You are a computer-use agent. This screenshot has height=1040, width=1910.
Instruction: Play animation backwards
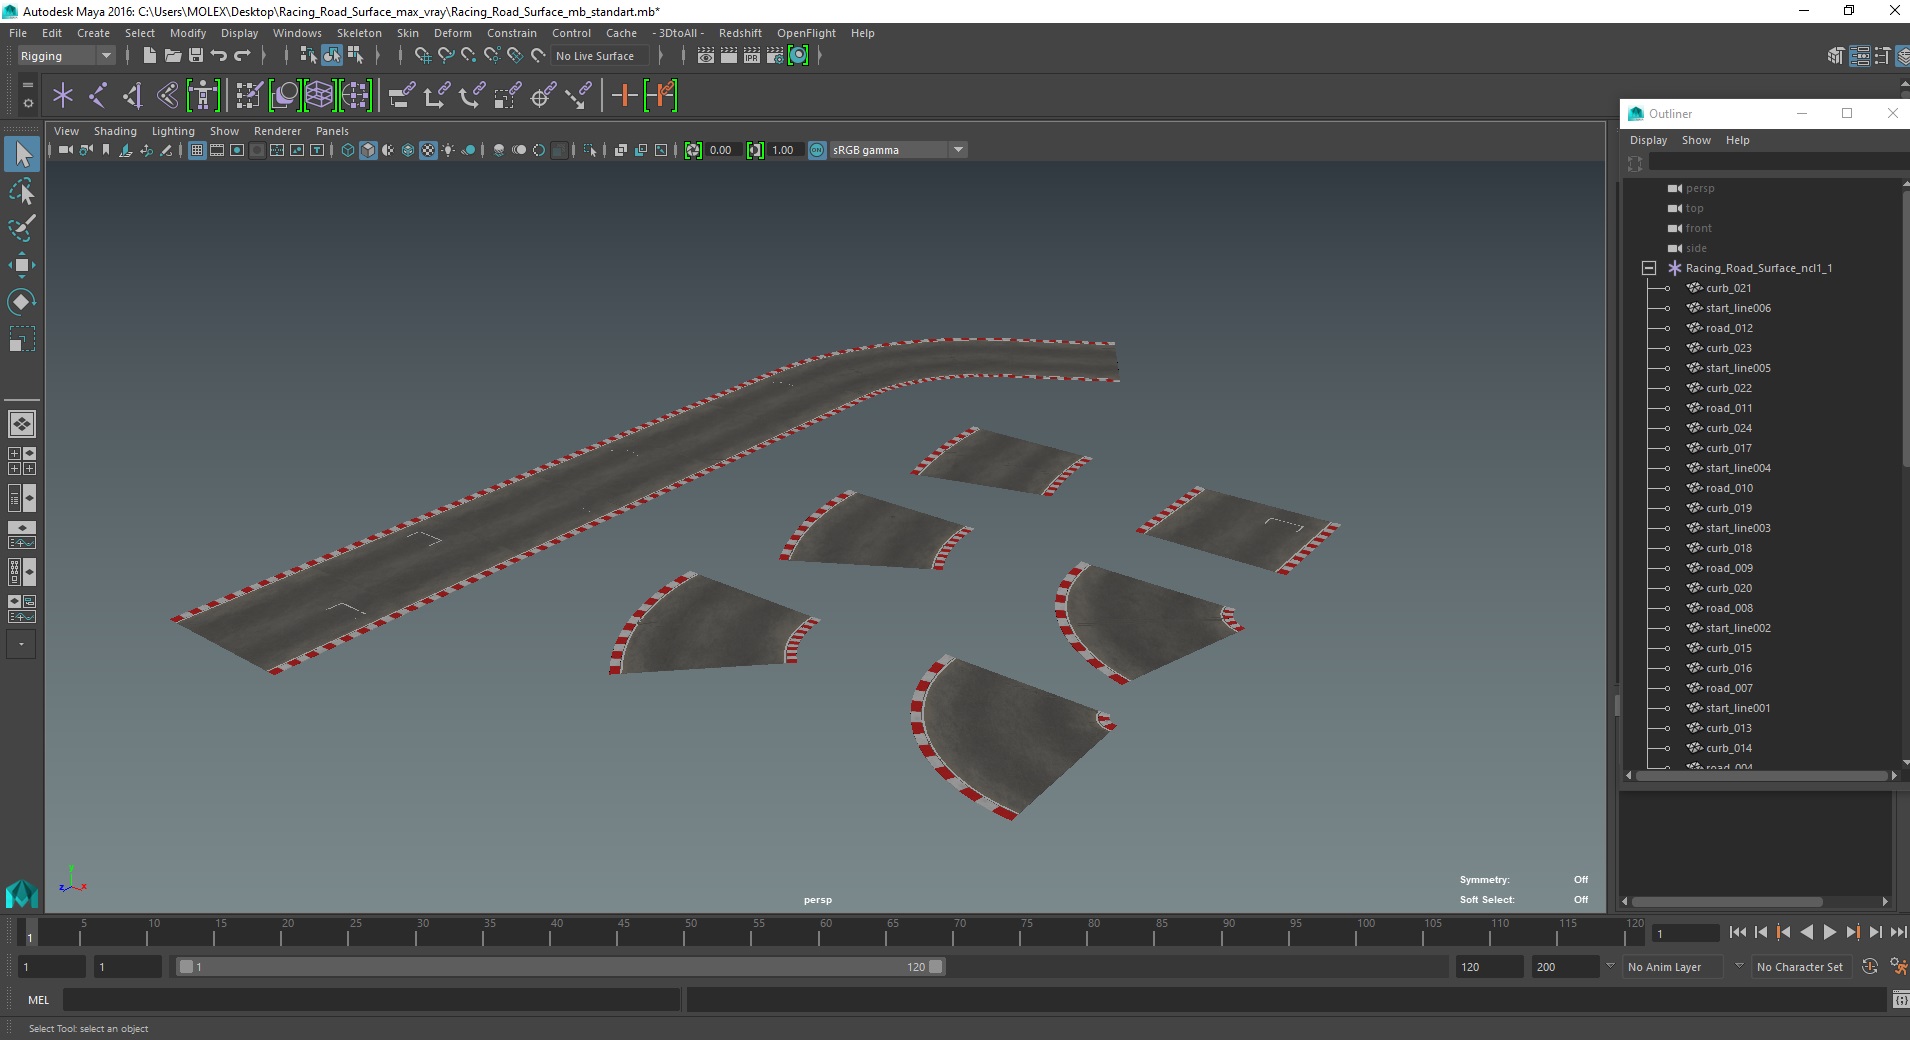click(1806, 932)
